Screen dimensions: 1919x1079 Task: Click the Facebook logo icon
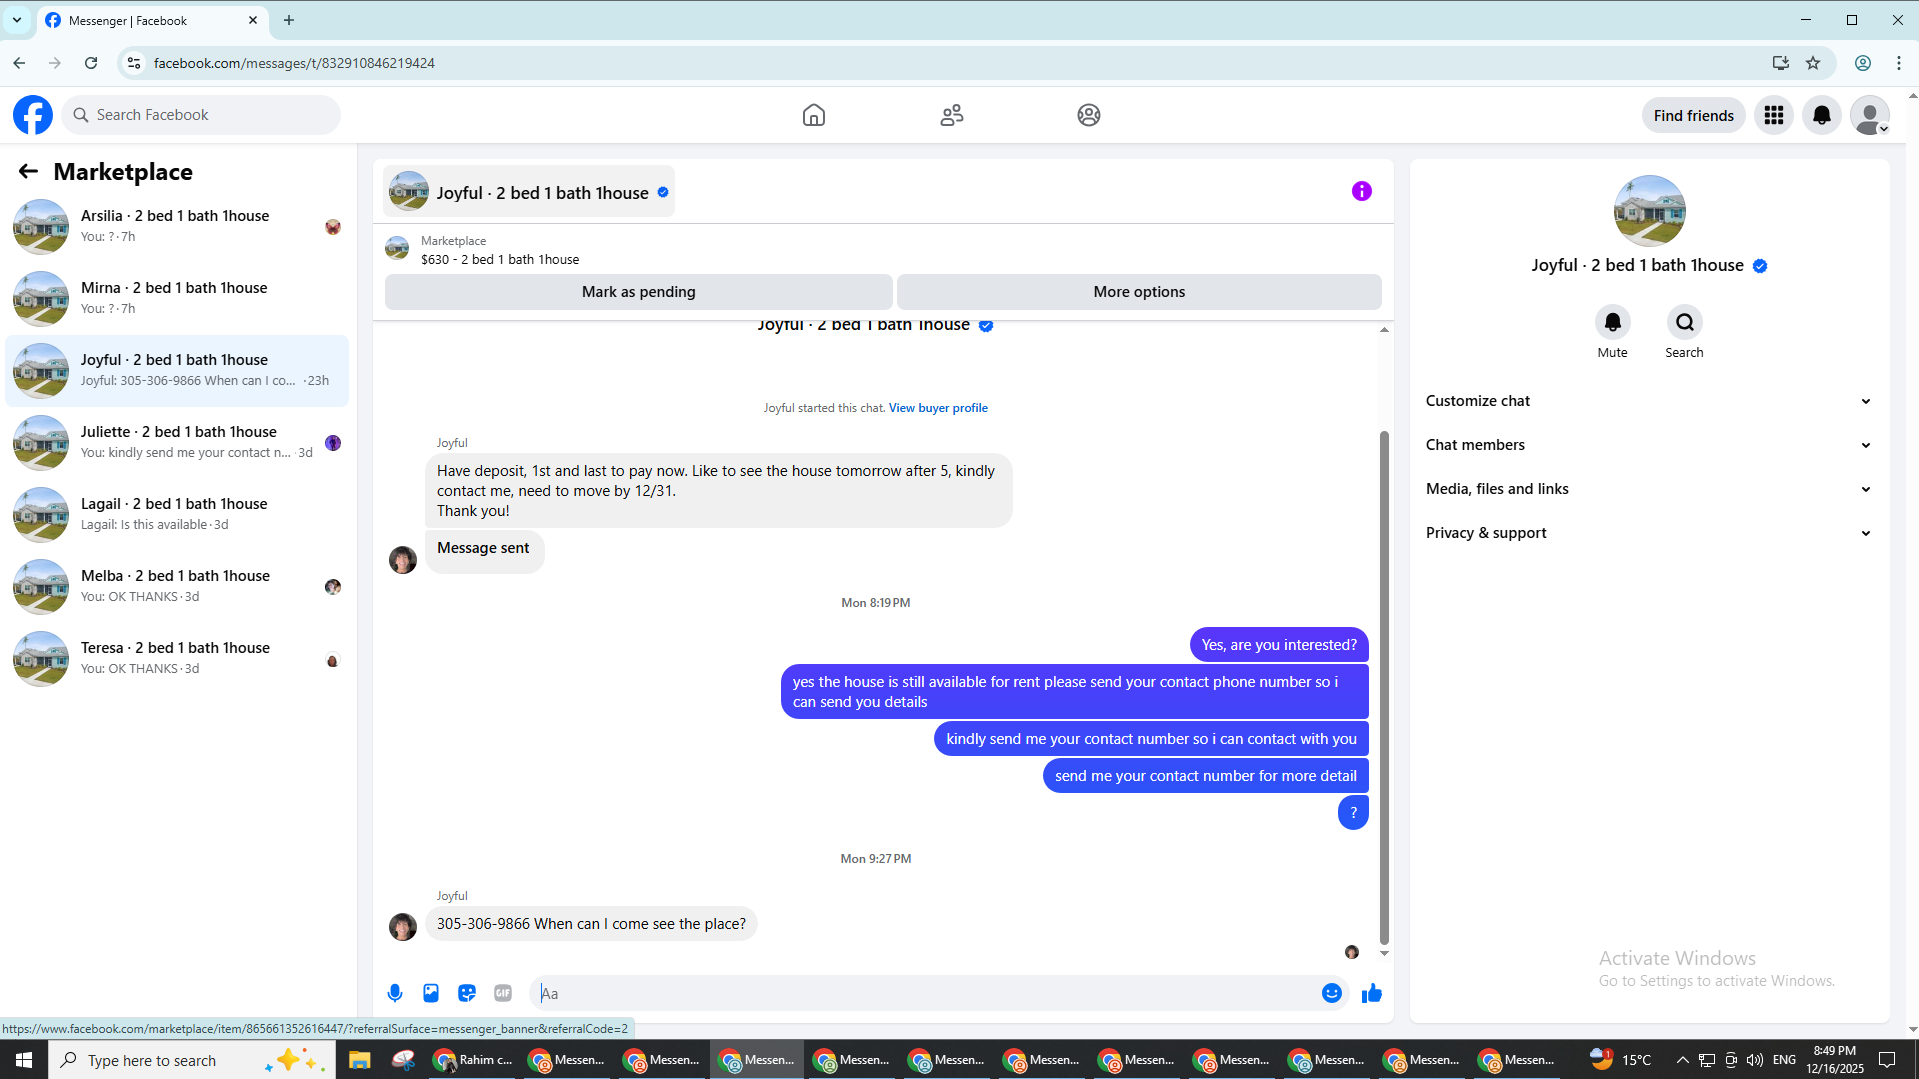pos(33,115)
